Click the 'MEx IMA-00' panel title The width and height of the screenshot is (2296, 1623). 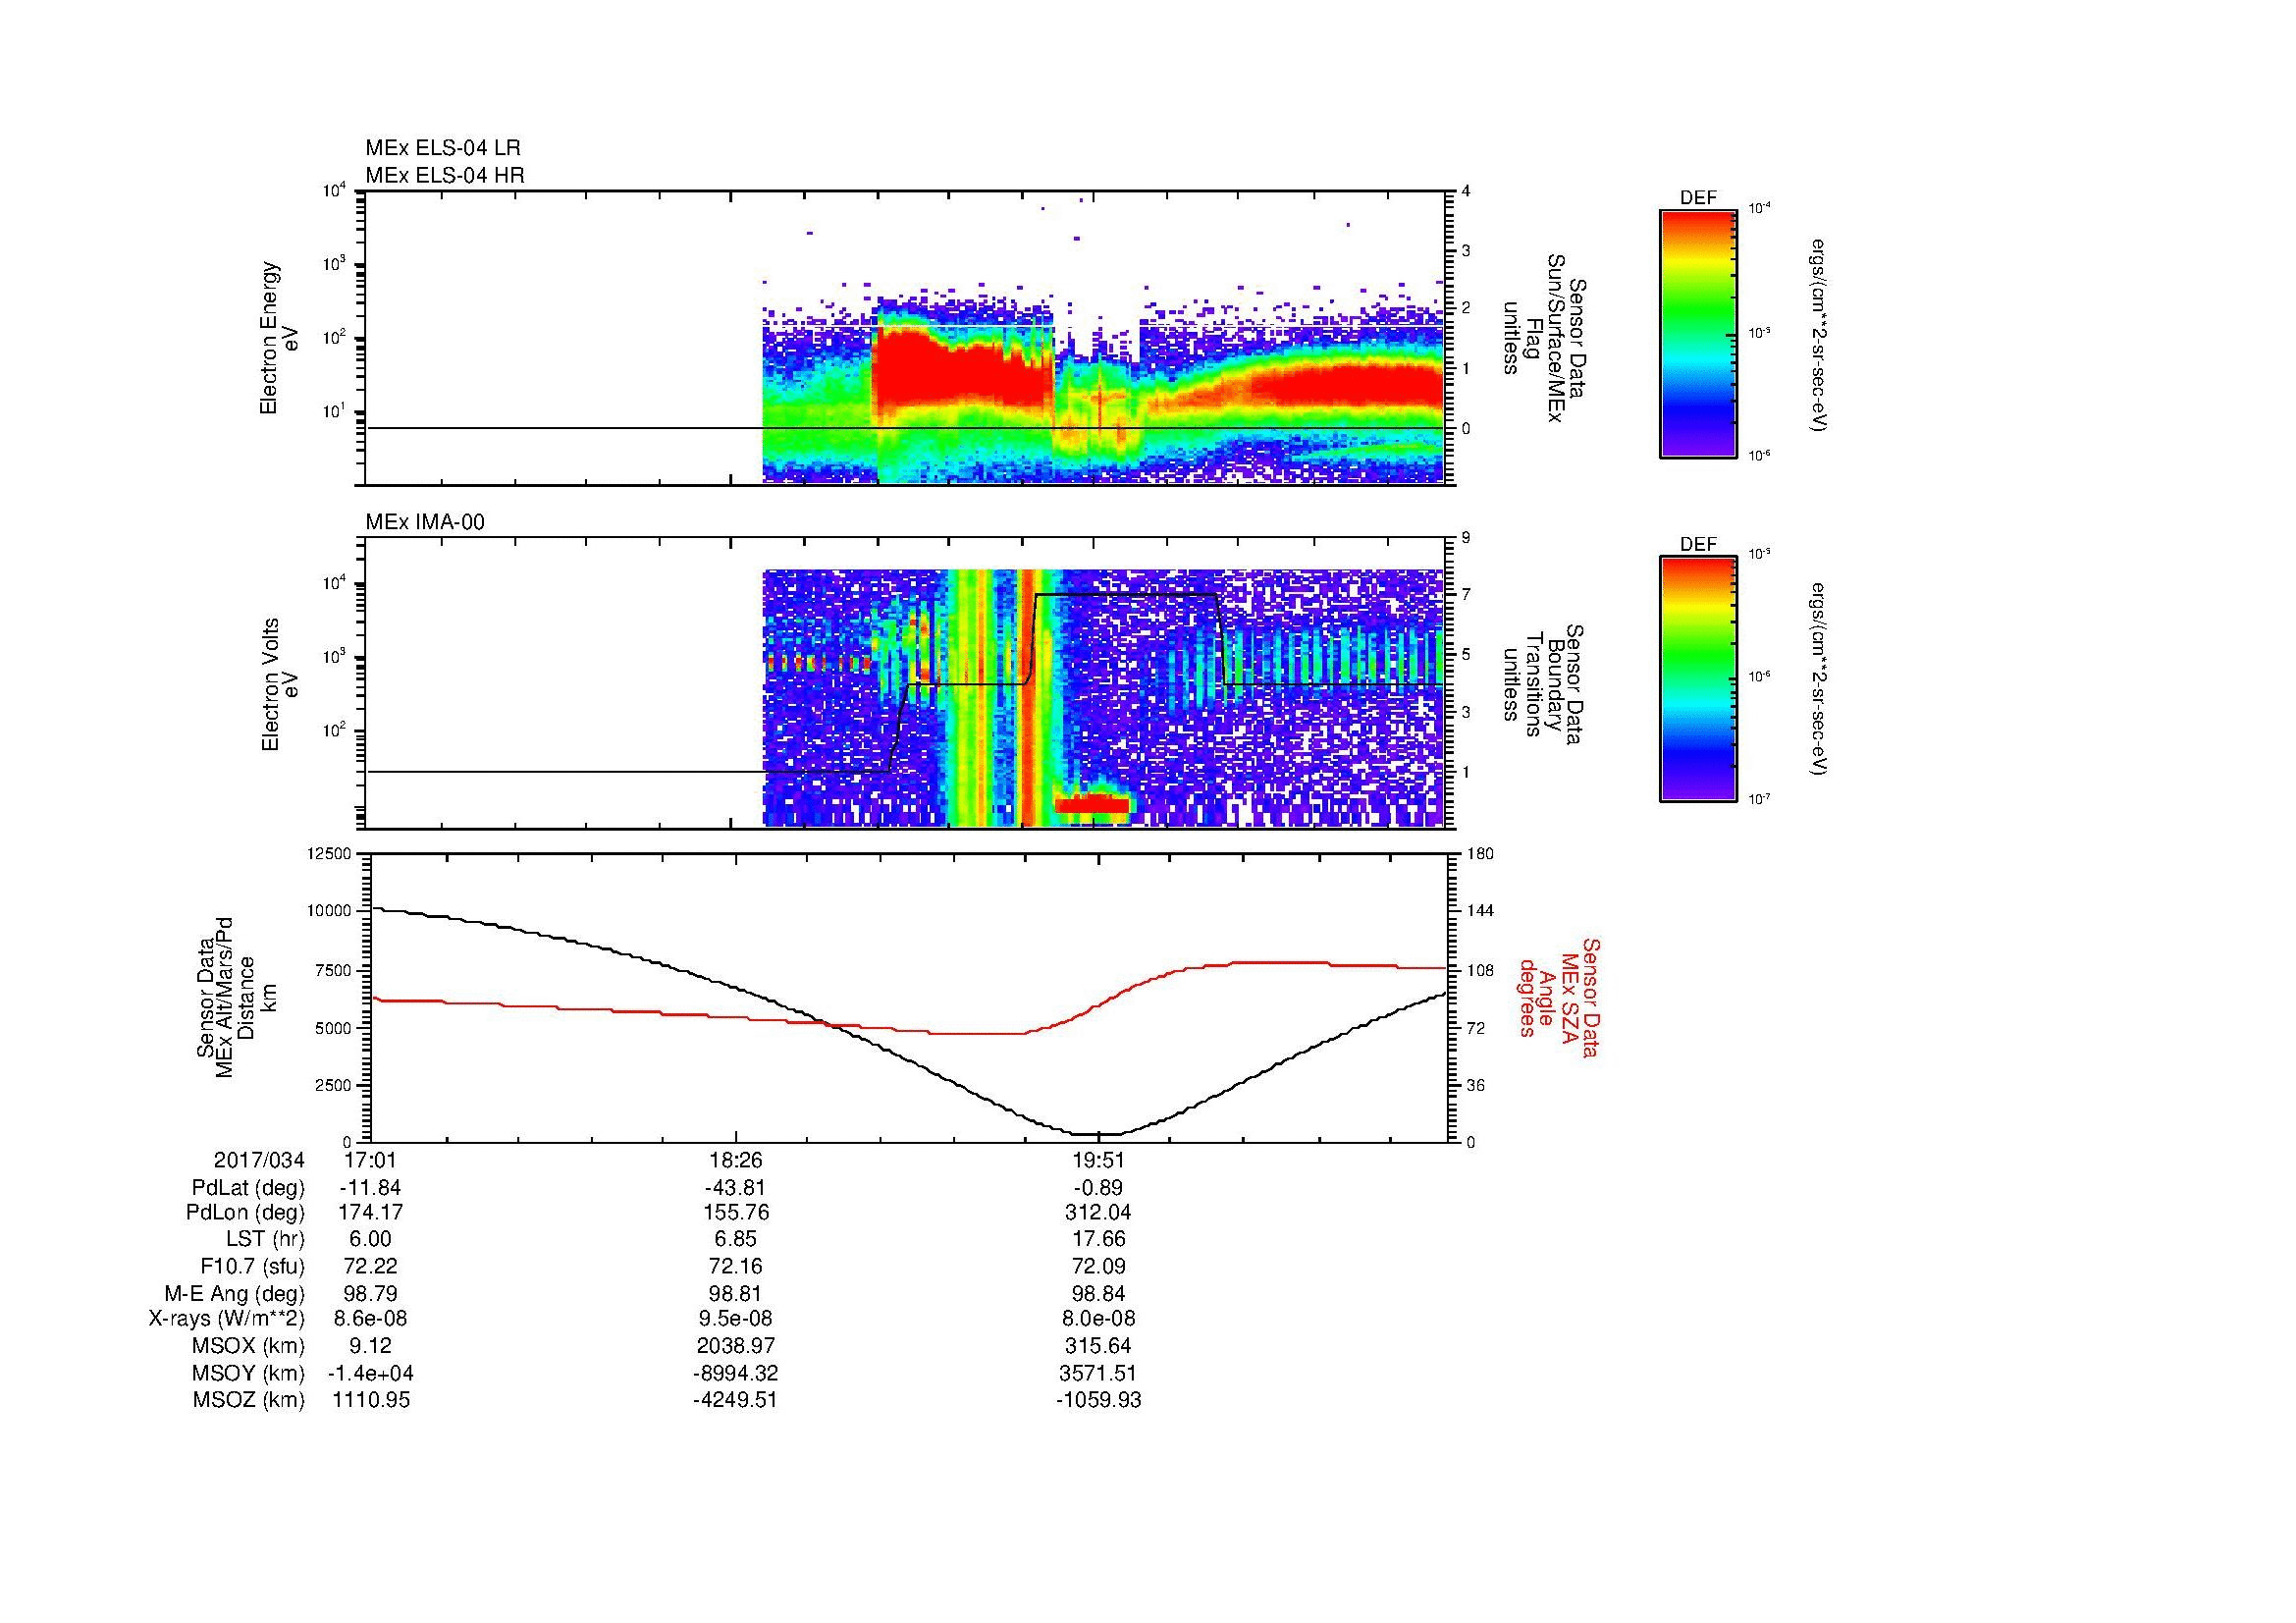pos(425,522)
